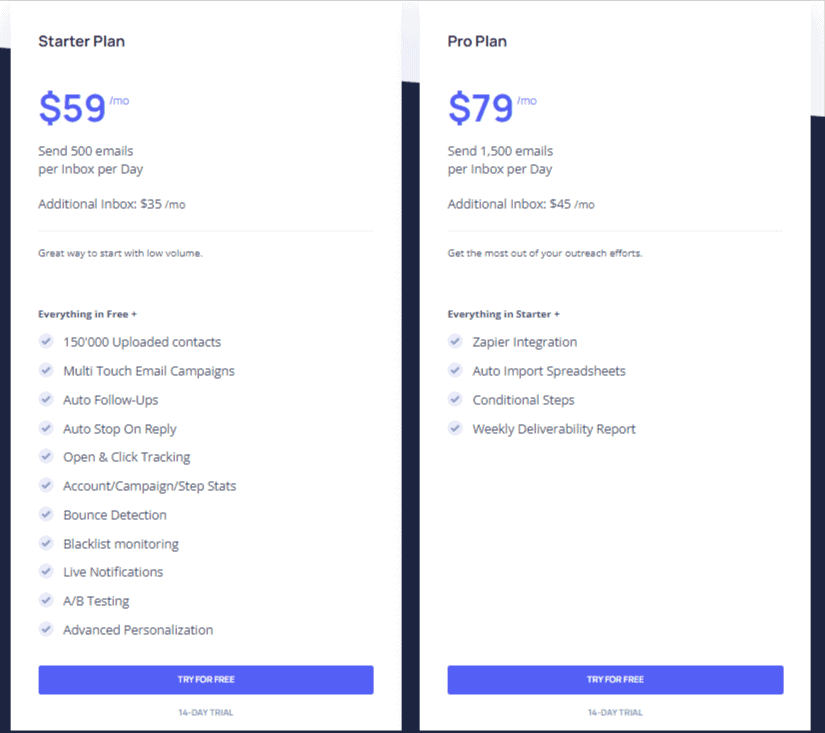Click the $59 per month price
The height and width of the screenshot is (733, 825).
[84, 108]
